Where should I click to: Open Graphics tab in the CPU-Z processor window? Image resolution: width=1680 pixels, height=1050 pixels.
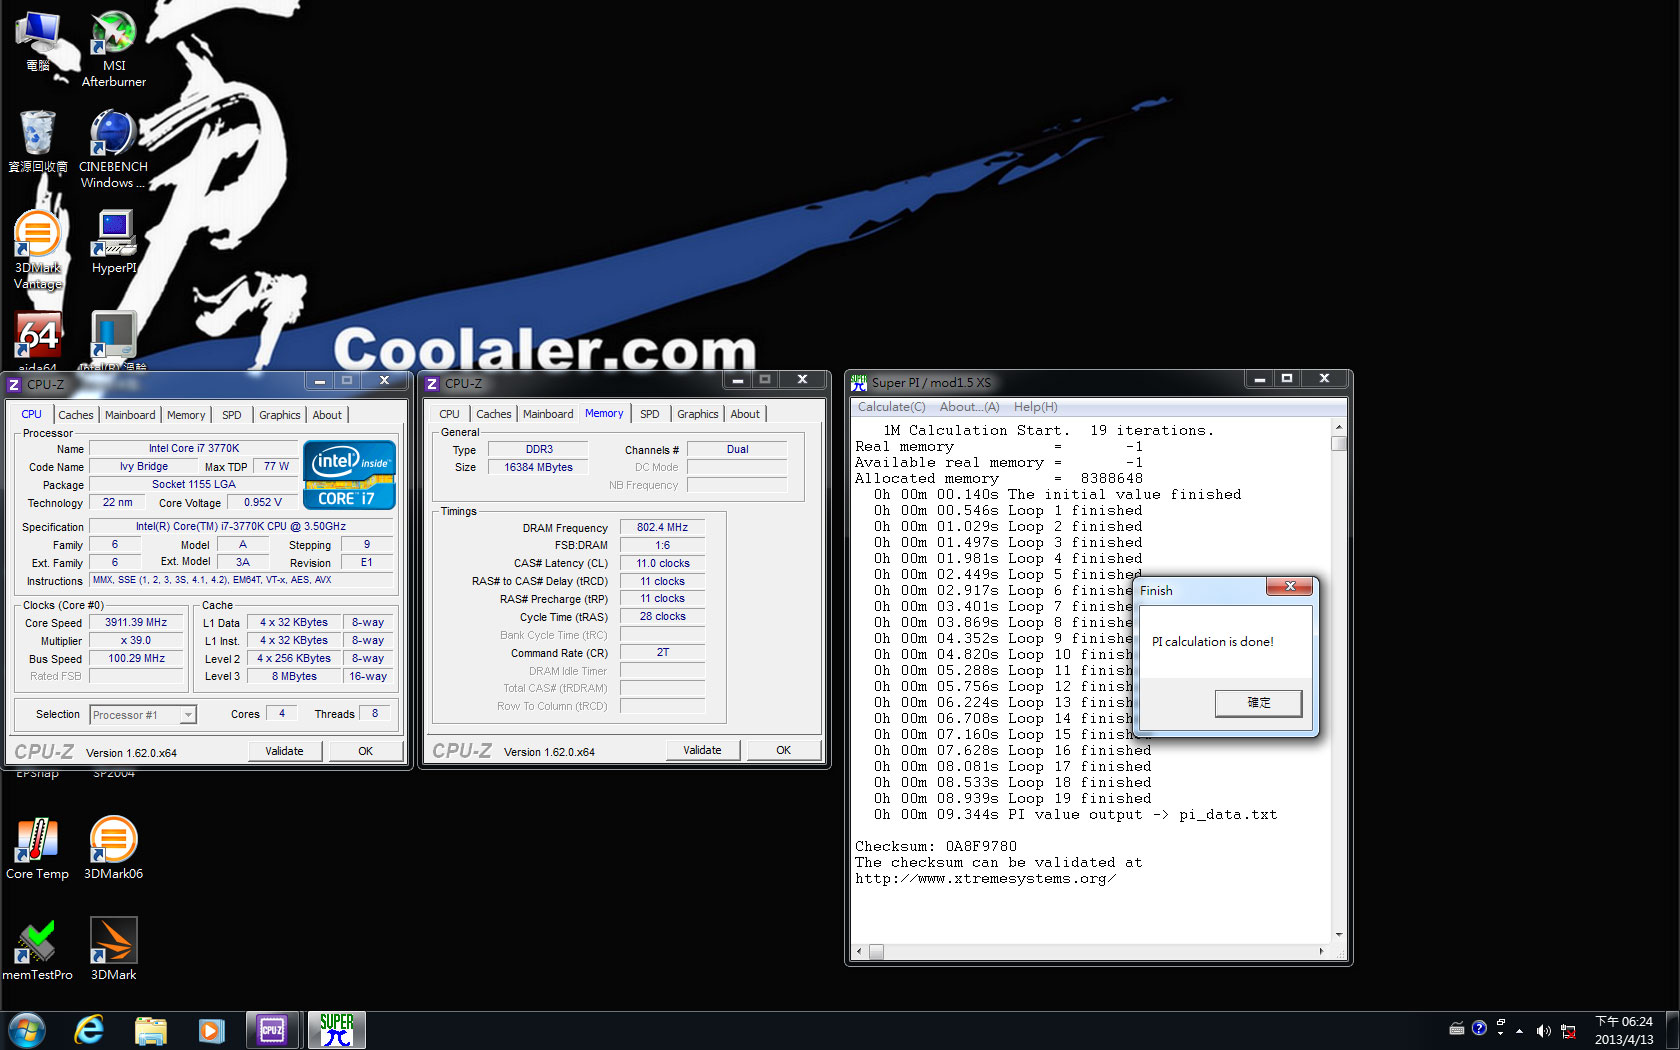click(280, 415)
